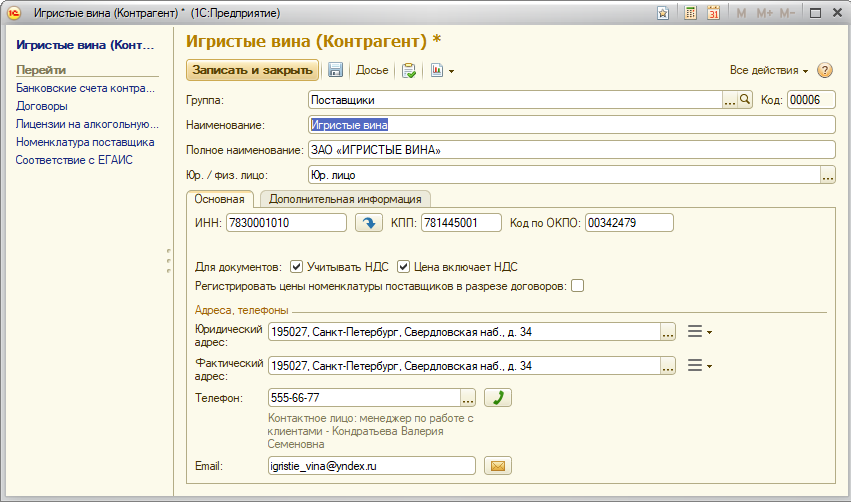Screen dimensions: 851x502
Task: Click the favorites star icon in title bar
Action: pyautogui.click(x=663, y=13)
